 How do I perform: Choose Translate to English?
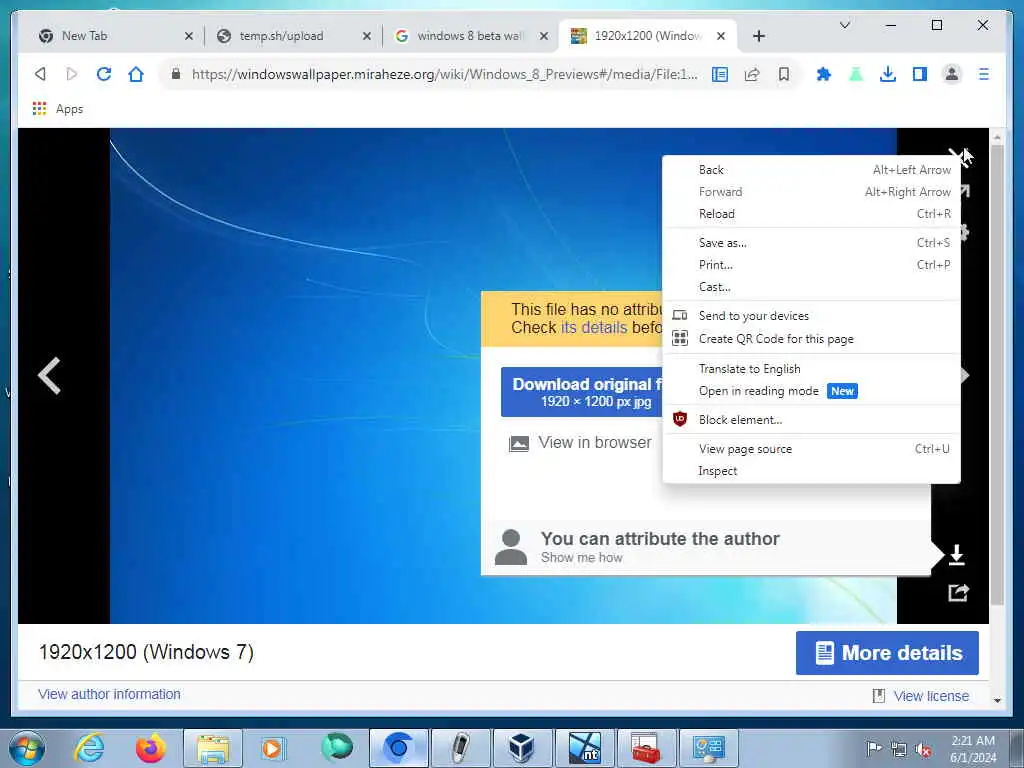(811, 369)
